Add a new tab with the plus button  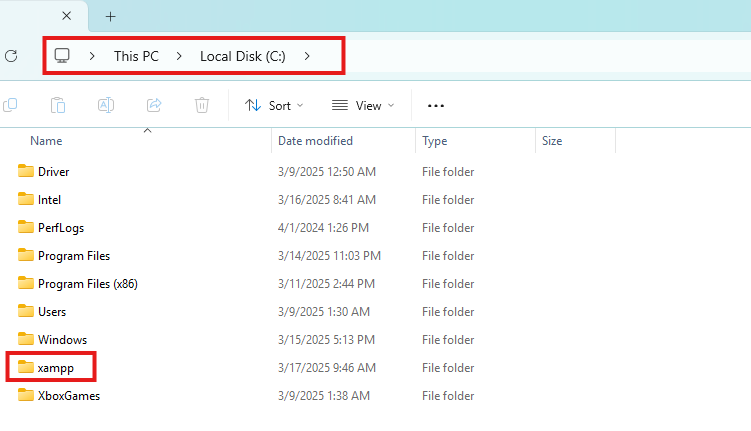[x=110, y=17]
